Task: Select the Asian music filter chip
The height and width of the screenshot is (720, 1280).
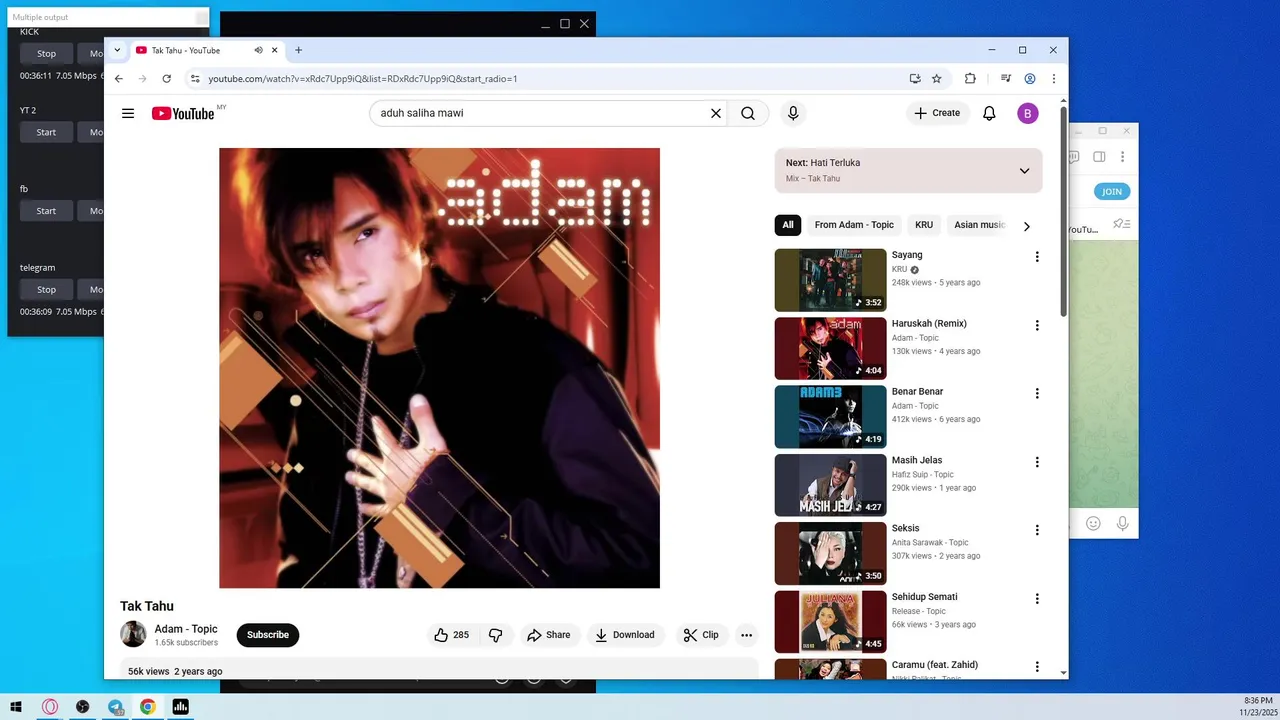Action: click(979, 225)
